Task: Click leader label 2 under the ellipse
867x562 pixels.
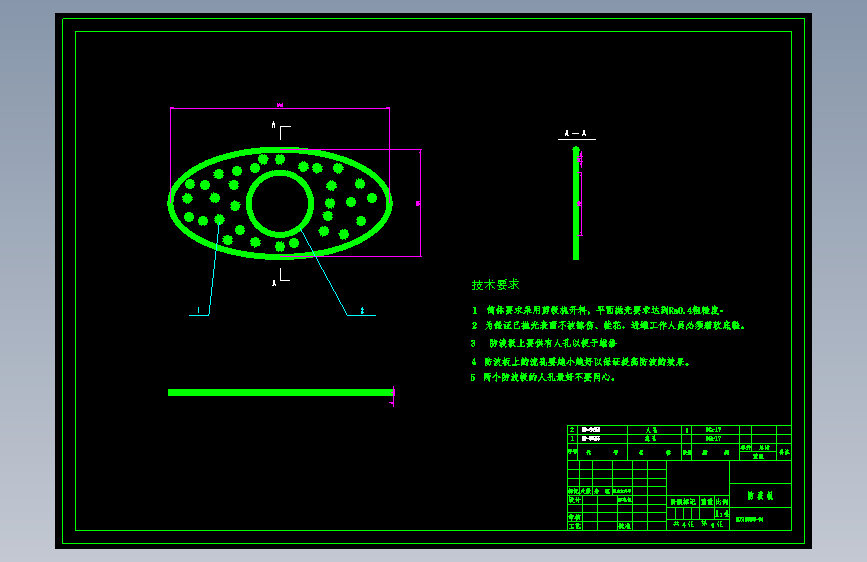Action: [362, 311]
